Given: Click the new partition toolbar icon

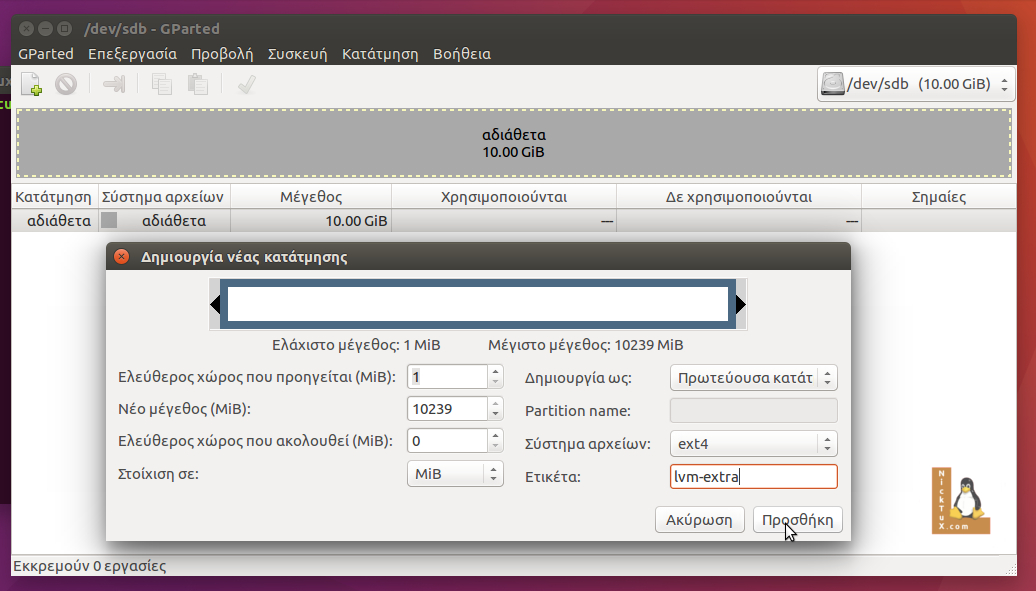Looking at the screenshot, I should tap(31, 85).
